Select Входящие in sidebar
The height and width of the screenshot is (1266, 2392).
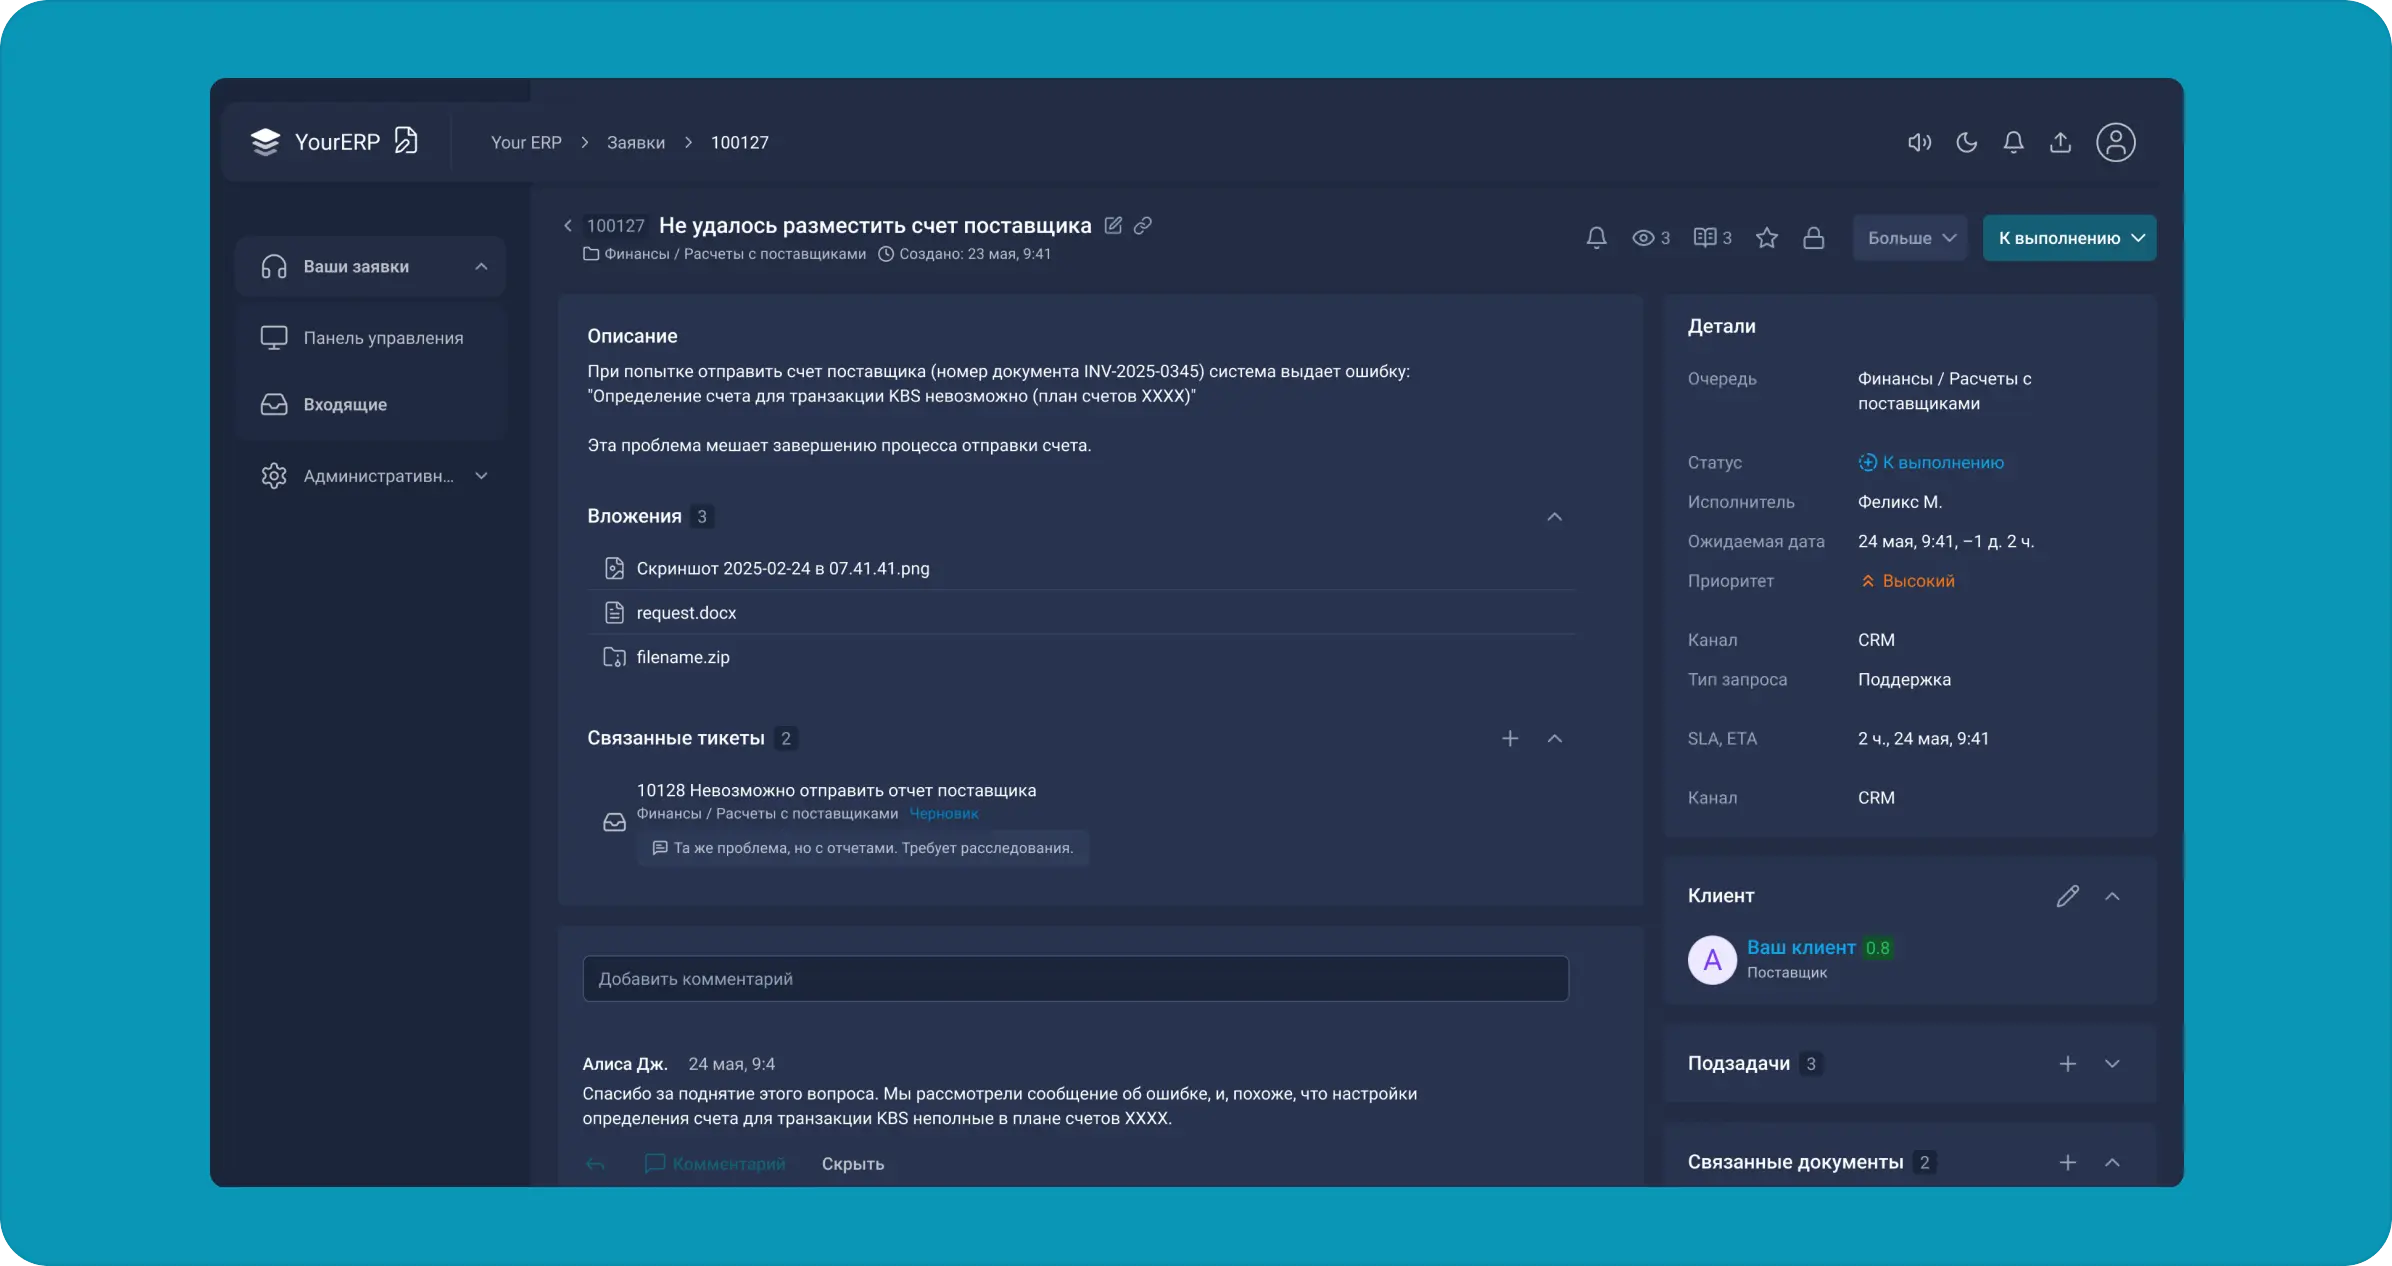(344, 404)
